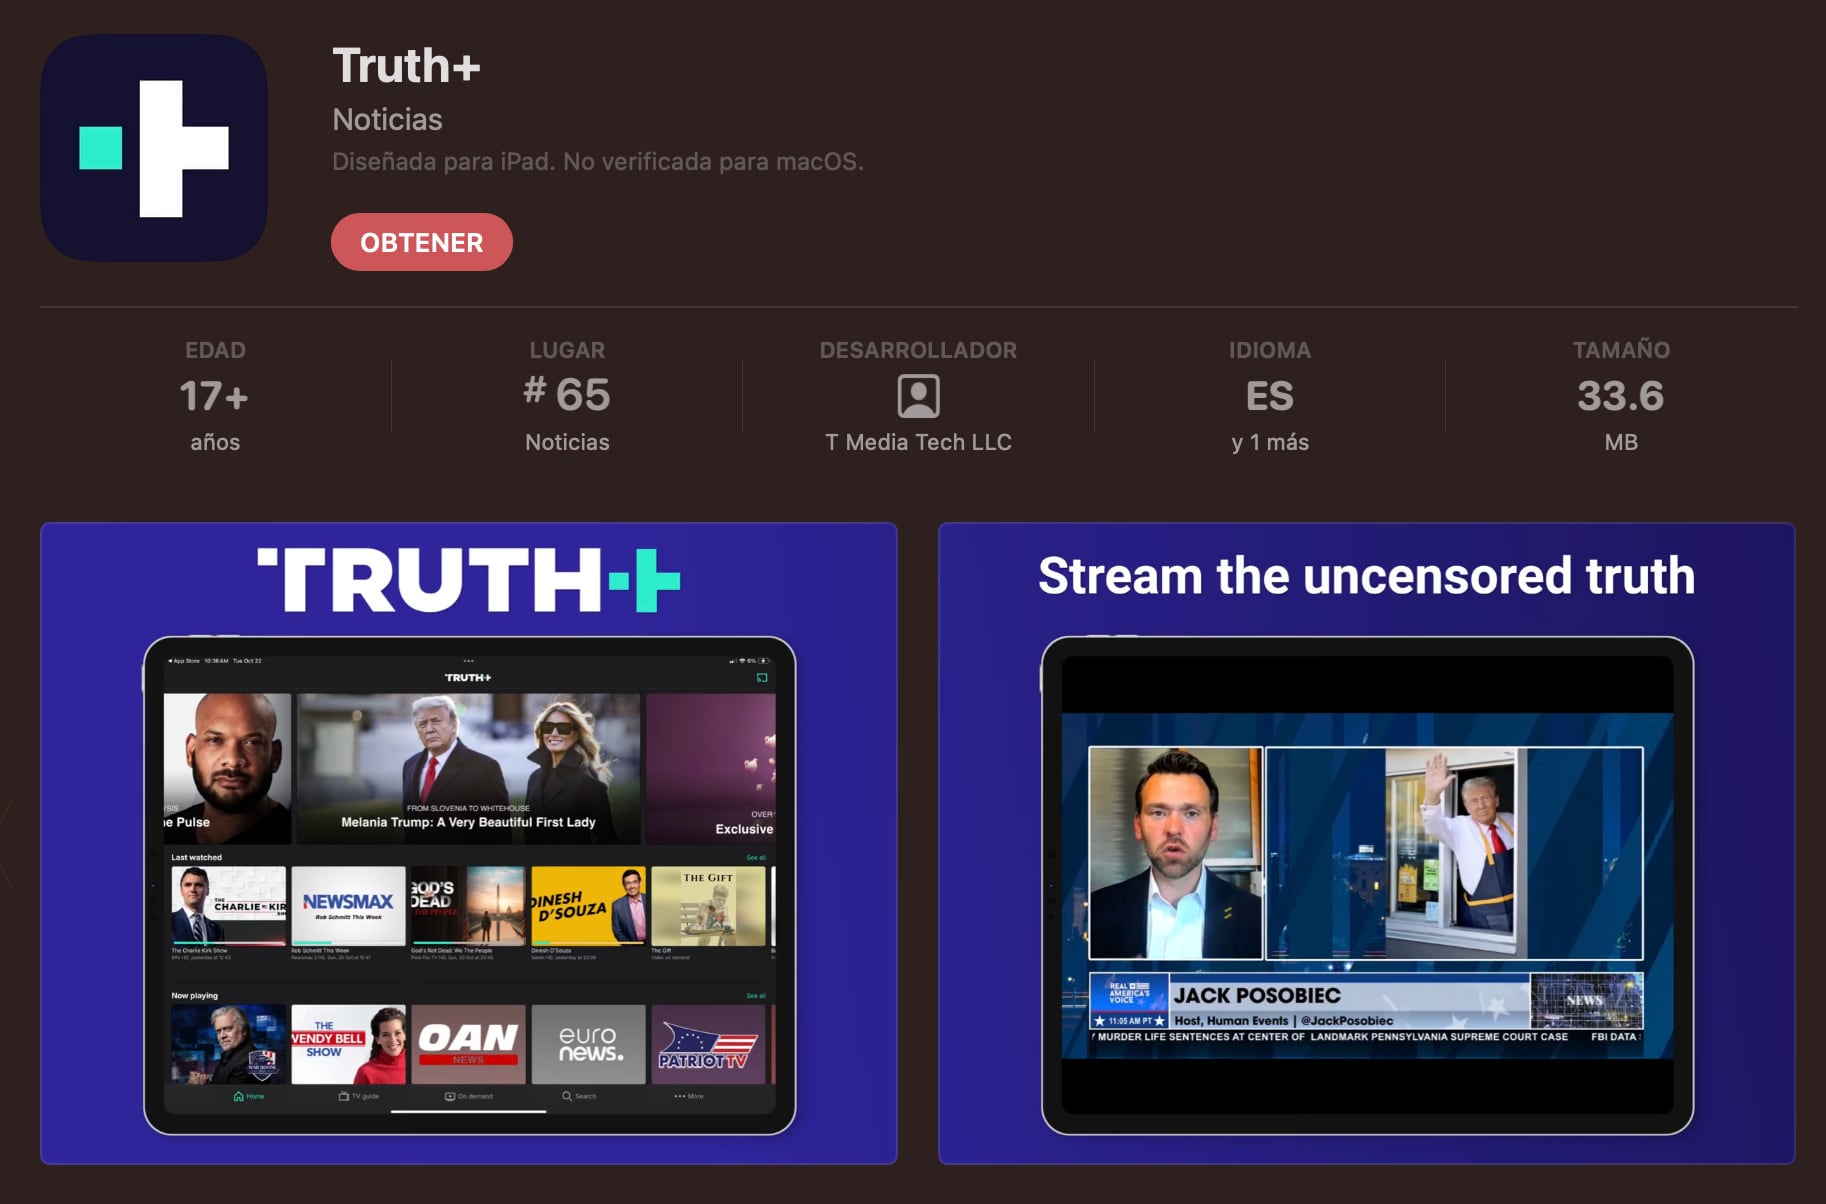Click the On demand icon in the iPad preview
Screen dimensions: 1826x1204
click(x=450, y=1096)
